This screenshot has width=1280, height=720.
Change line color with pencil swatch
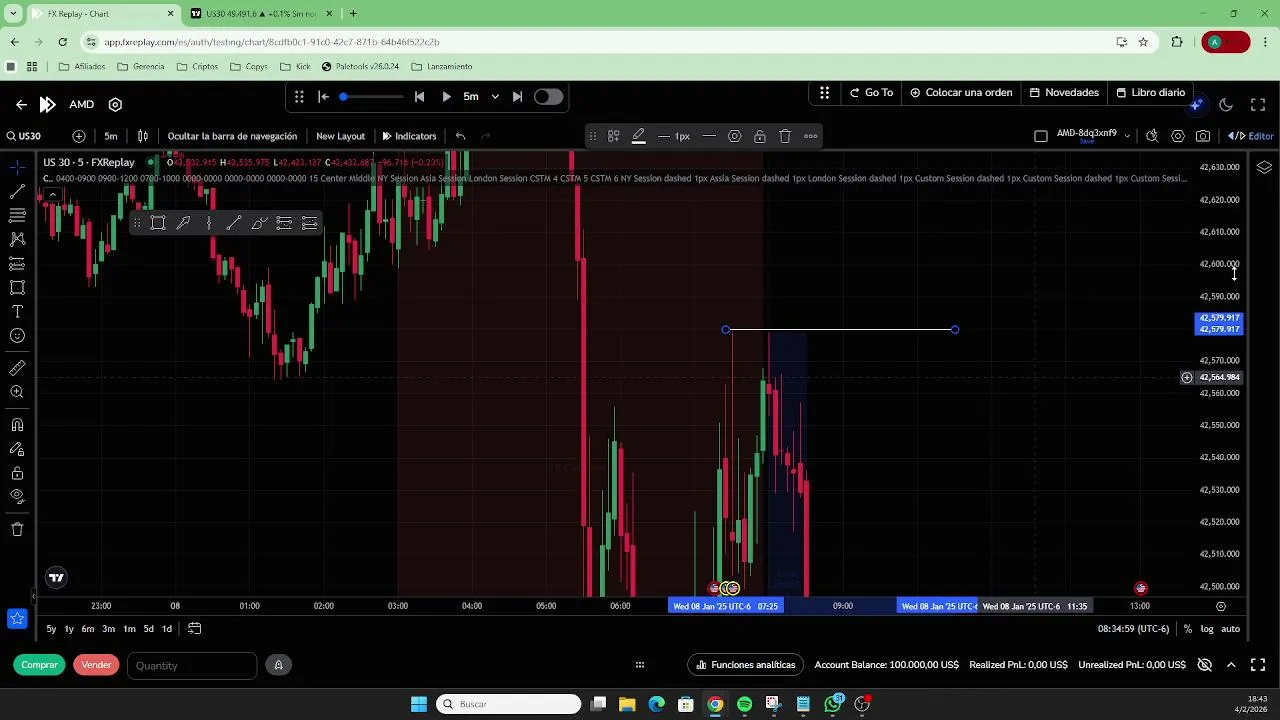tap(639, 136)
